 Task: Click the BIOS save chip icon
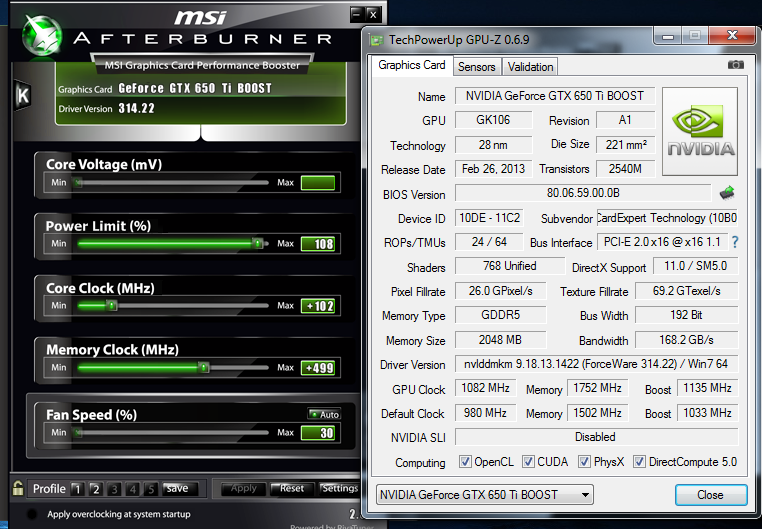coord(727,193)
